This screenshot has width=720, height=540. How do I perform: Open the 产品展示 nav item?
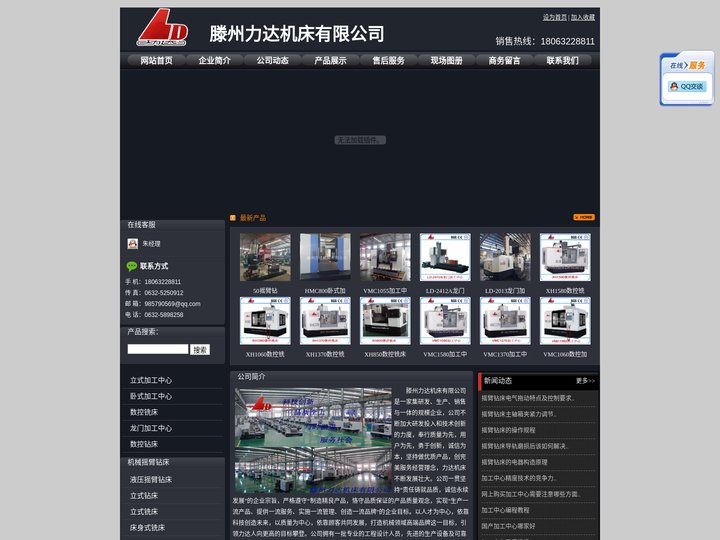click(330, 60)
